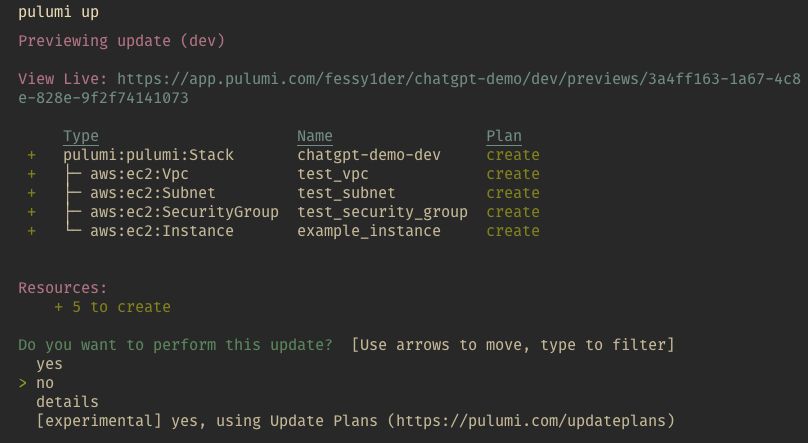Viewport: 808px width, 443px height.
Task: Click the 'pulumi up' command text
Action: pyautogui.click(x=58, y=12)
